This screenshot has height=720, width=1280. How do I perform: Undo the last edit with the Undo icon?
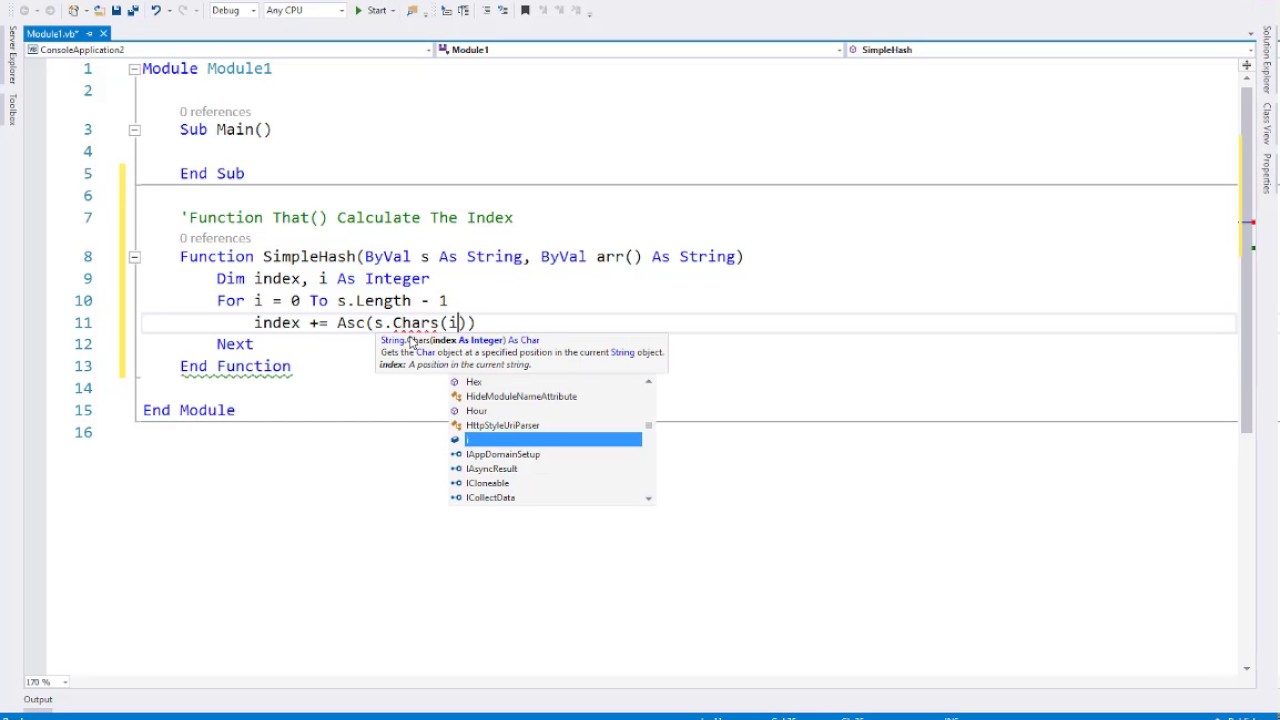tap(155, 10)
